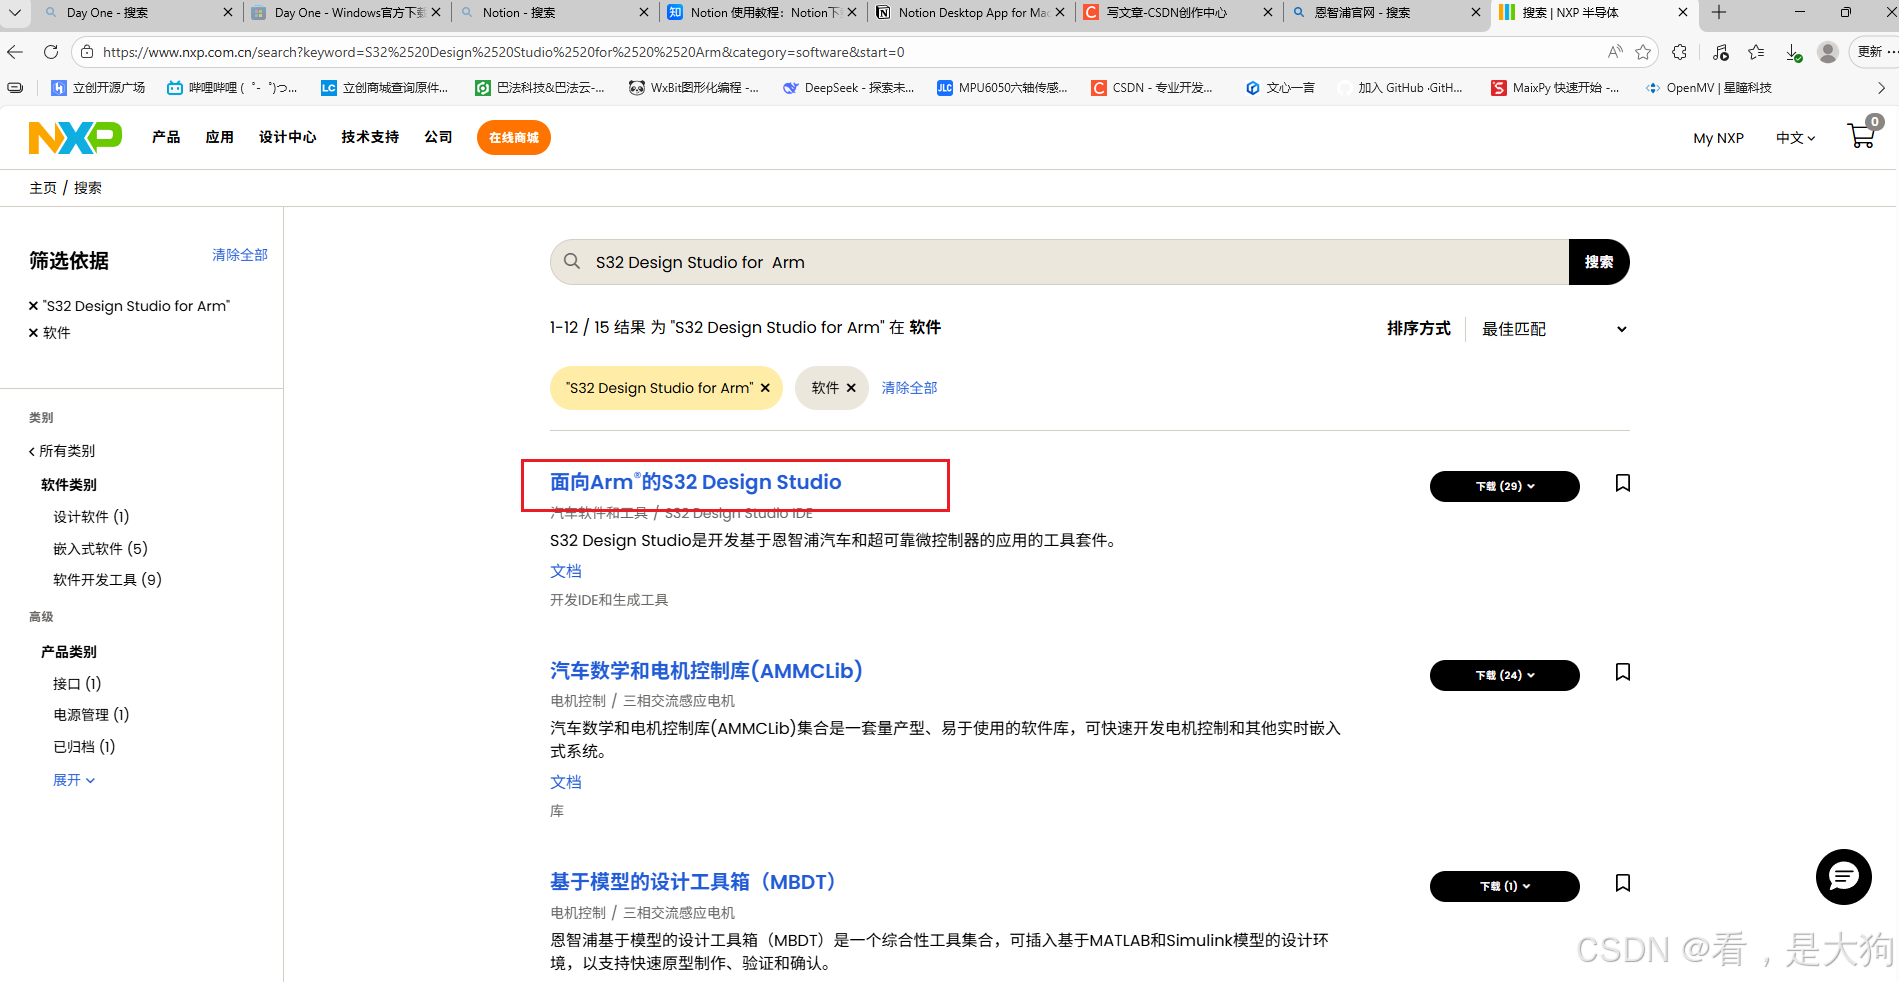Image resolution: width=1899 pixels, height=982 pixels.
Task: Open 文档 link under S32 Design Studio
Action: [x=566, y=571]
